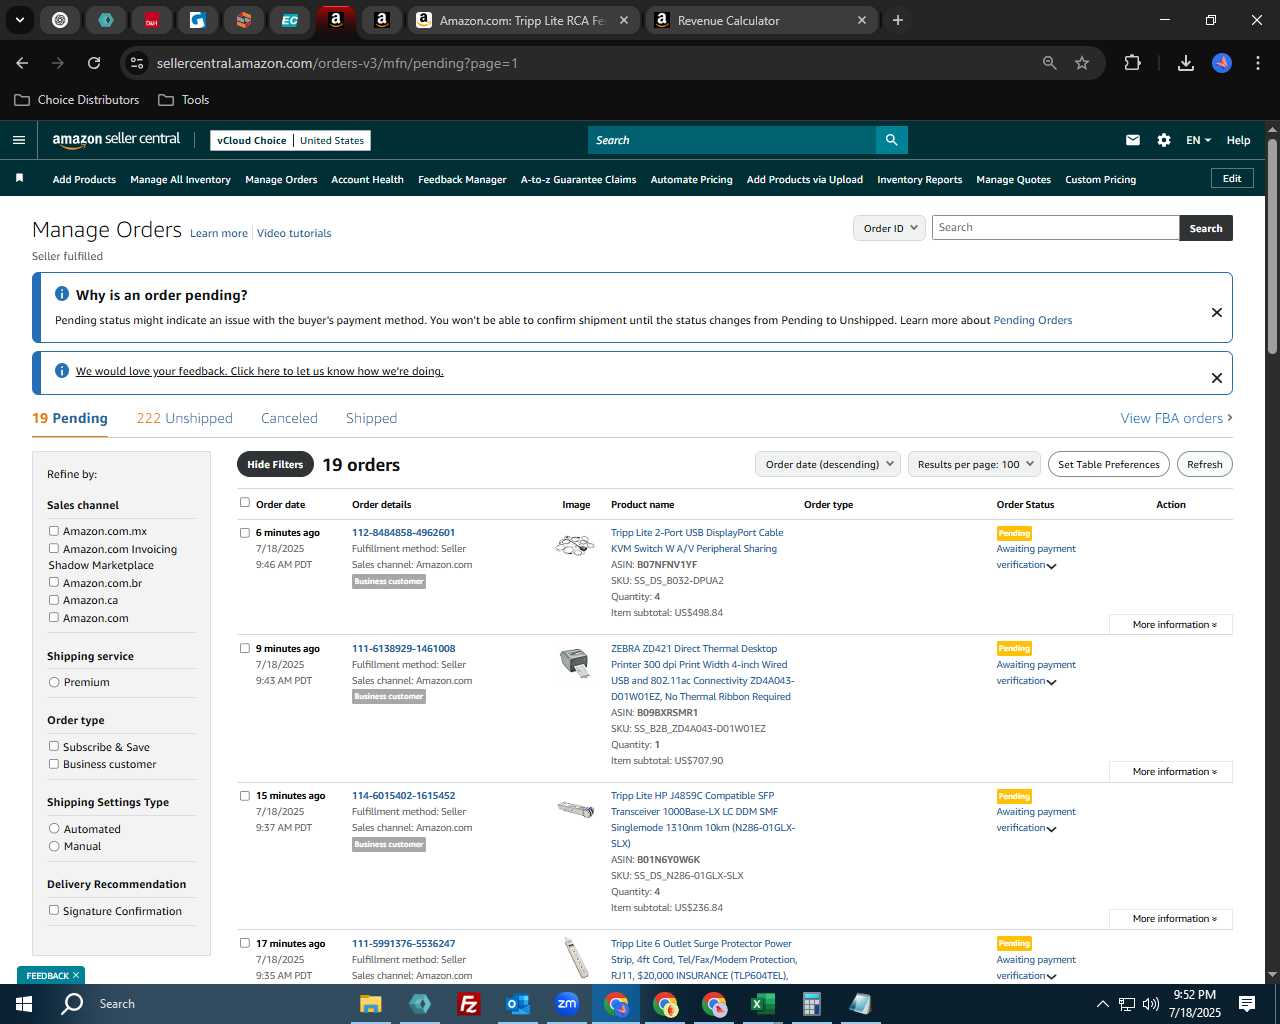Check the Amazon.com.br filter
Screen dimensions: 1280x1024
(x=54, y=582)
